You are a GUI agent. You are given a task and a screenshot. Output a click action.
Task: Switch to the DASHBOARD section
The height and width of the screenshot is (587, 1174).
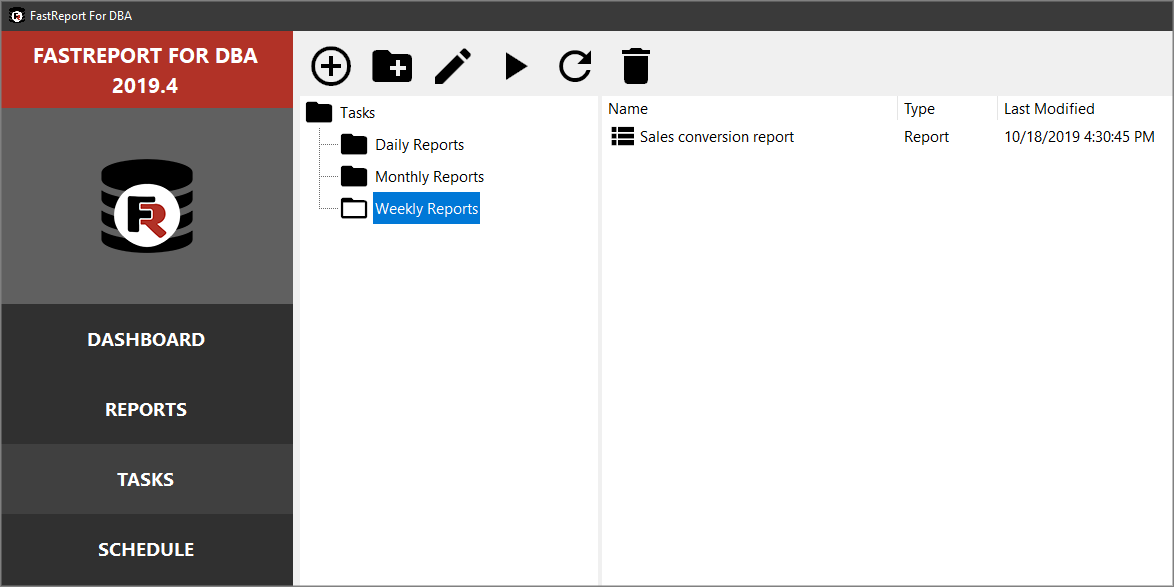point(146,339)
